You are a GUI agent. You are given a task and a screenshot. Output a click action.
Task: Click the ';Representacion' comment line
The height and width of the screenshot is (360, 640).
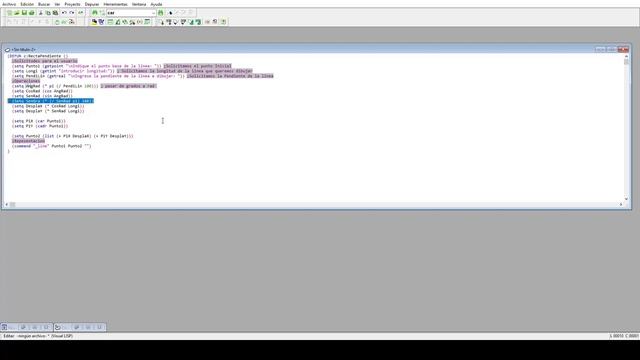(x=28, y=141)
